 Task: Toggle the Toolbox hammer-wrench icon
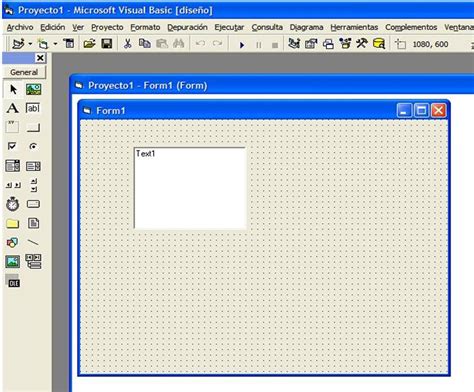point(362,44)
